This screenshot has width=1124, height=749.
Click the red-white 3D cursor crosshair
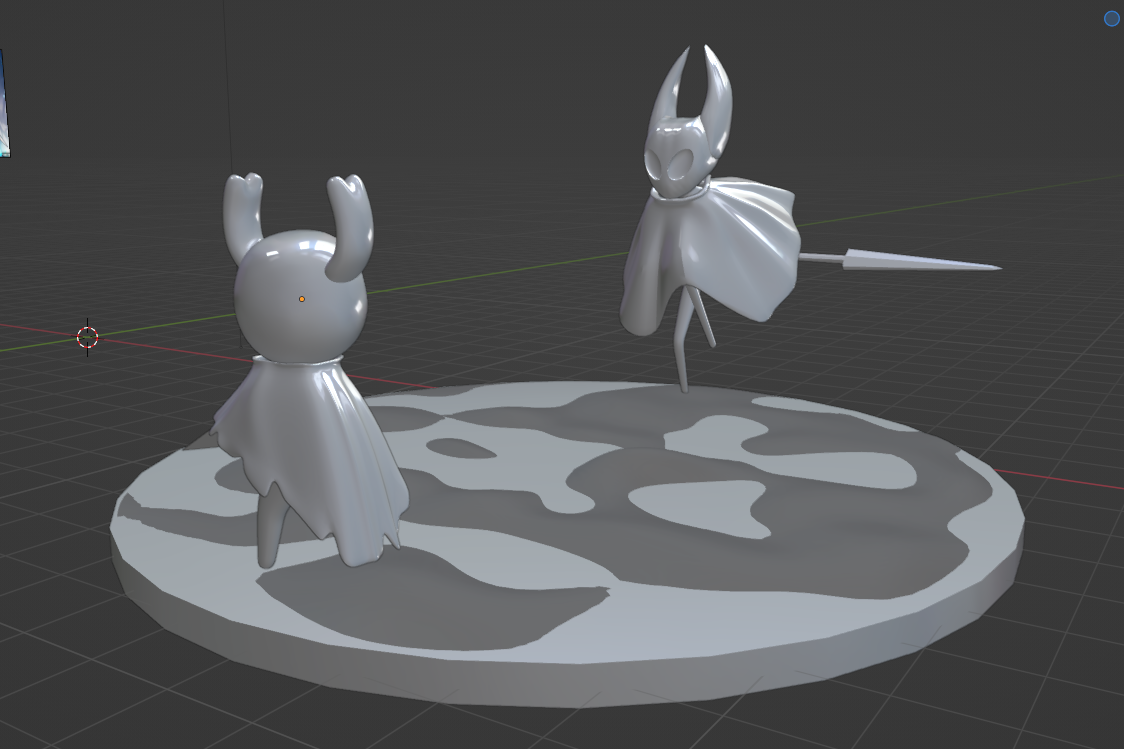(87, 337)
